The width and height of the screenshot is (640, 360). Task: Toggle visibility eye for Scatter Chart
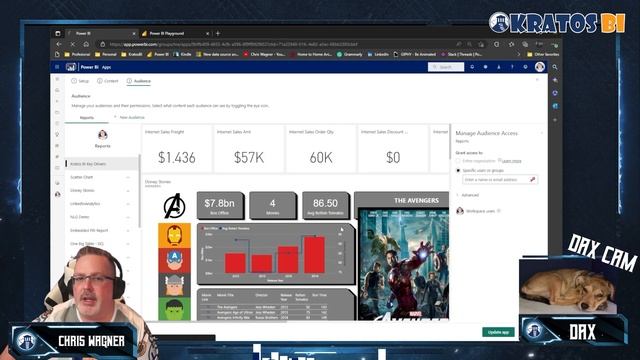[x=128, y=178]
